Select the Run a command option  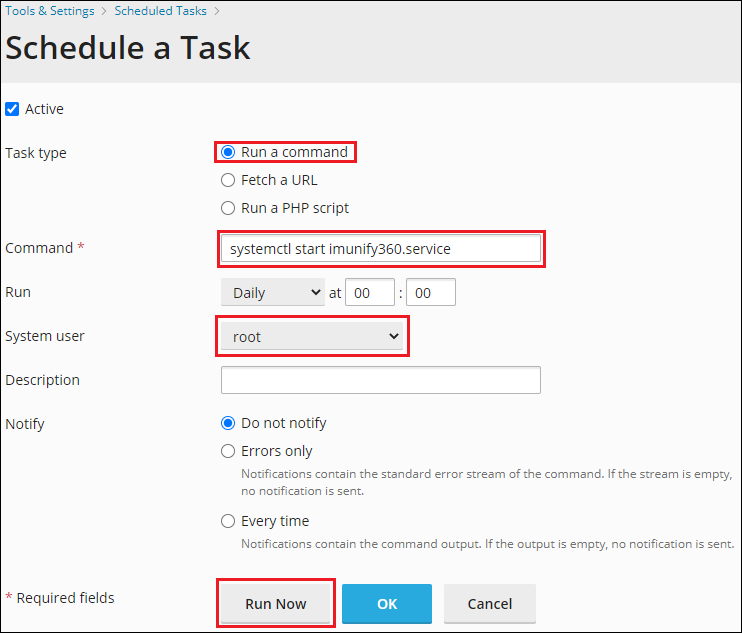[x=228, y=152]
